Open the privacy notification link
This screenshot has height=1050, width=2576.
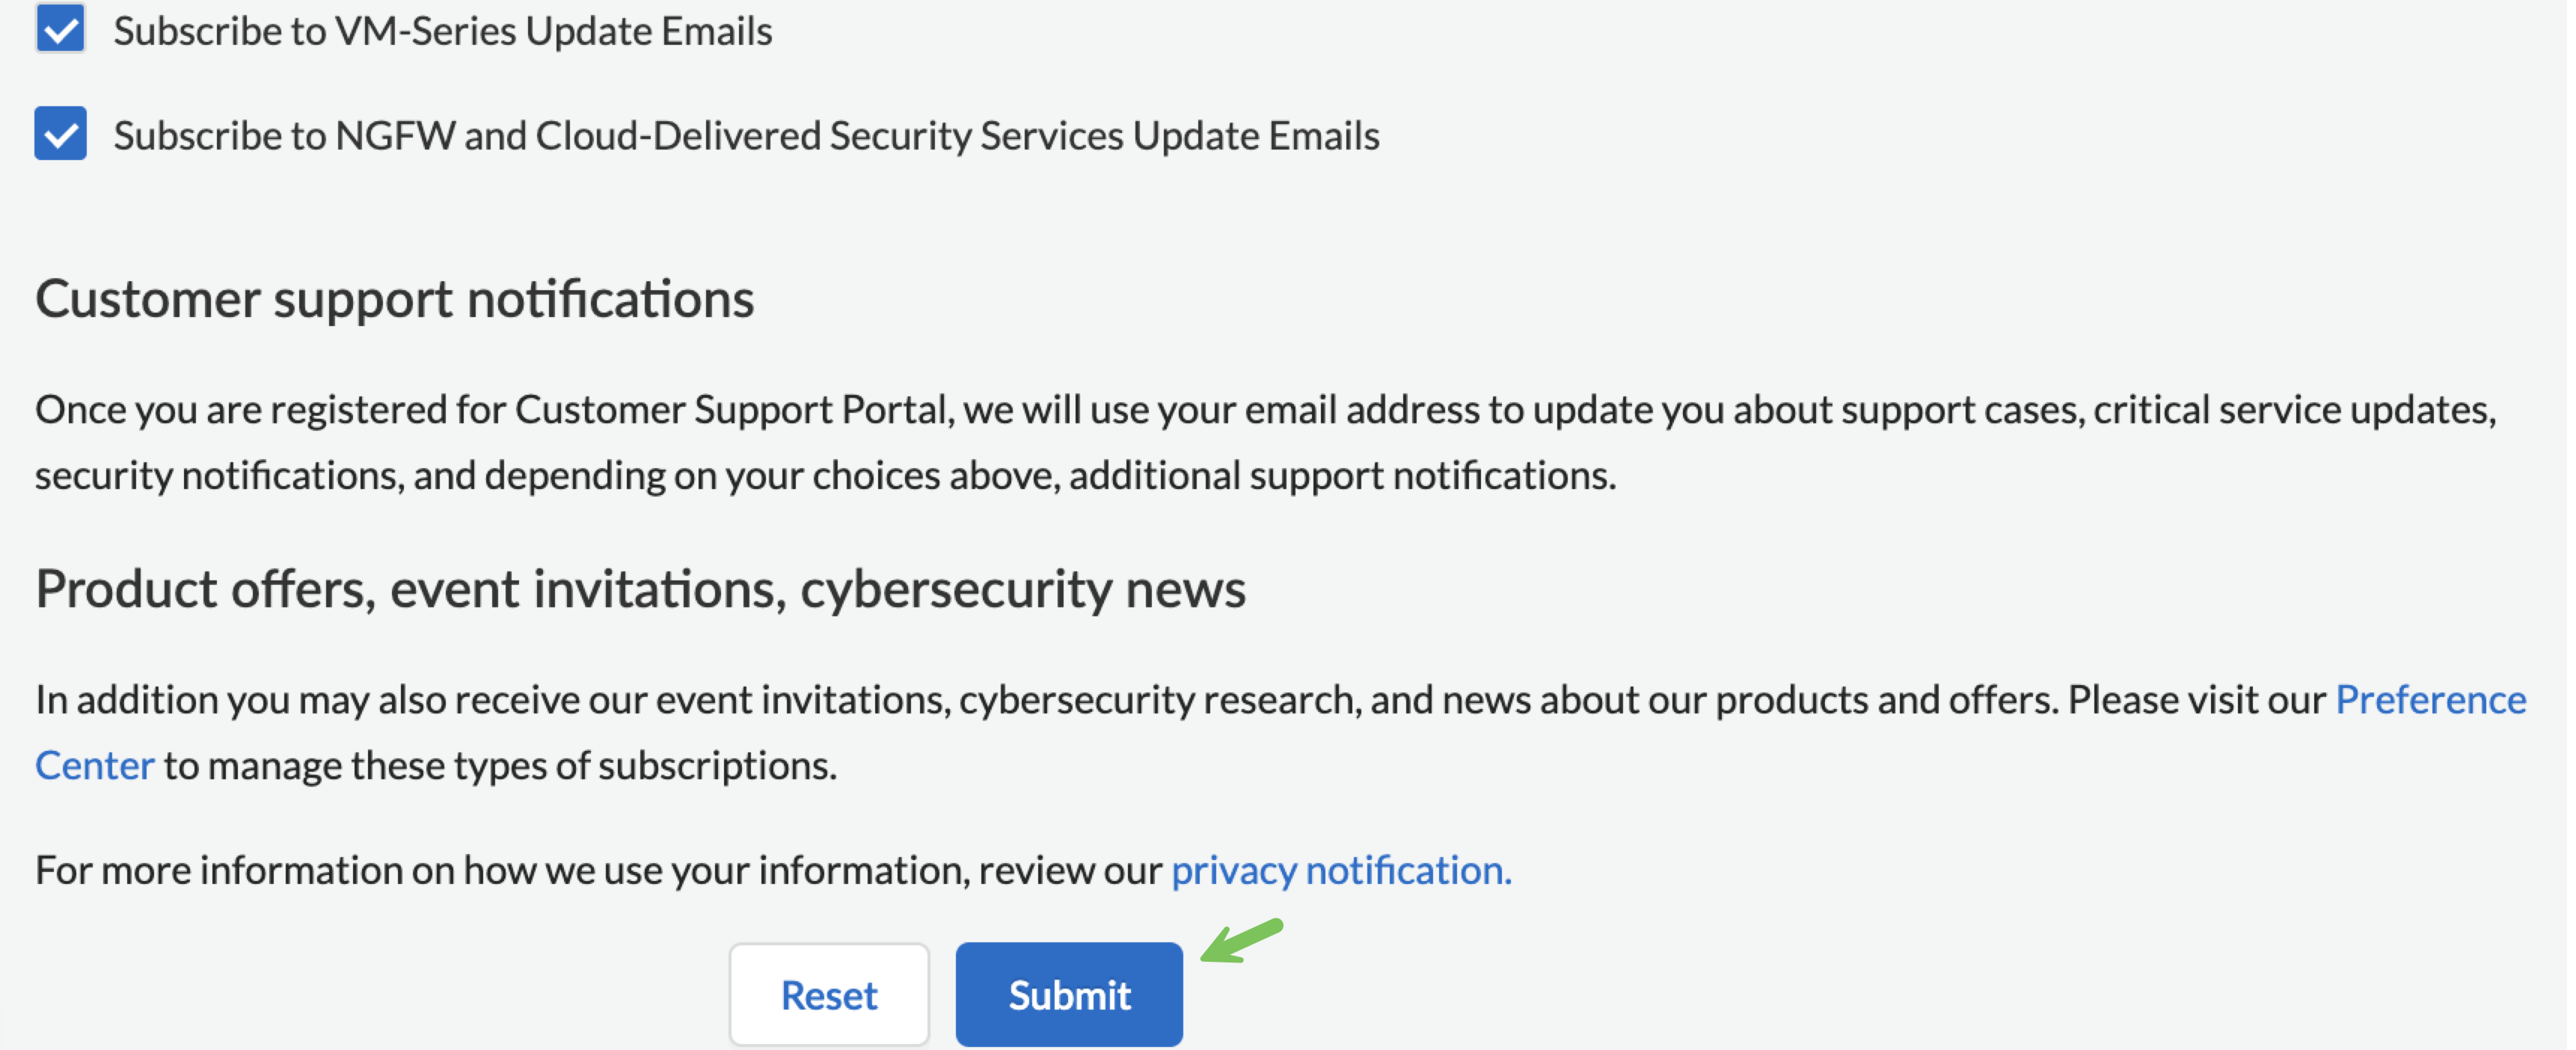click(1340, 870)
